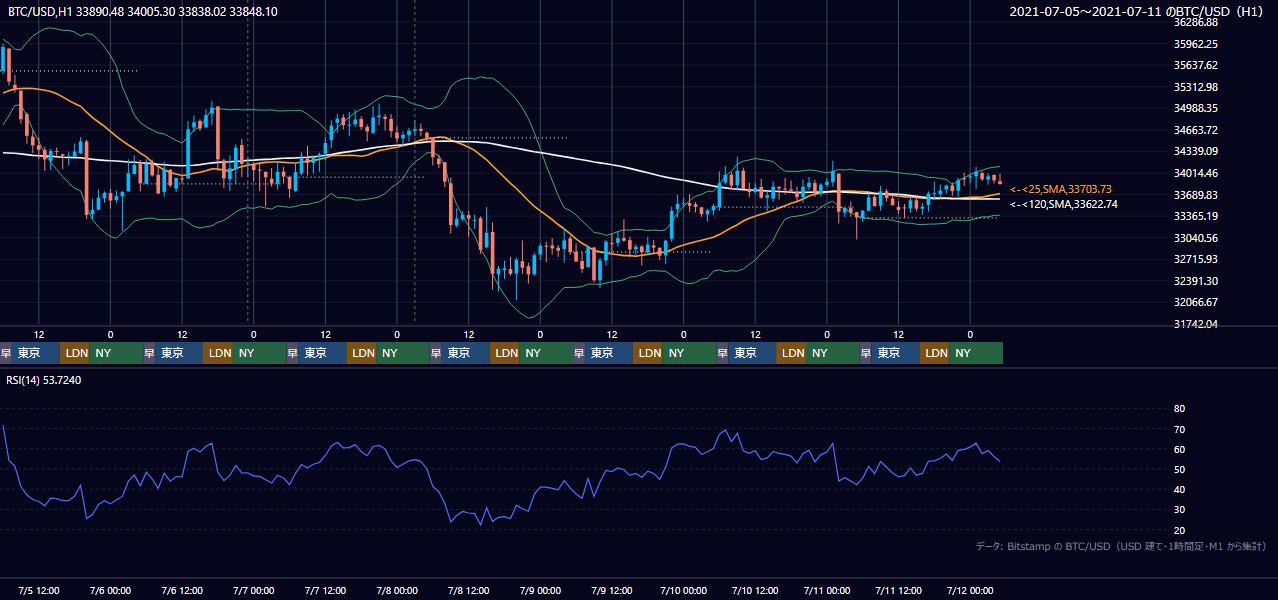Click the leftmost 東京 session block
The width and height of the screenshot is (1278, 600).
pyautogui.click(x=36, y=353)
